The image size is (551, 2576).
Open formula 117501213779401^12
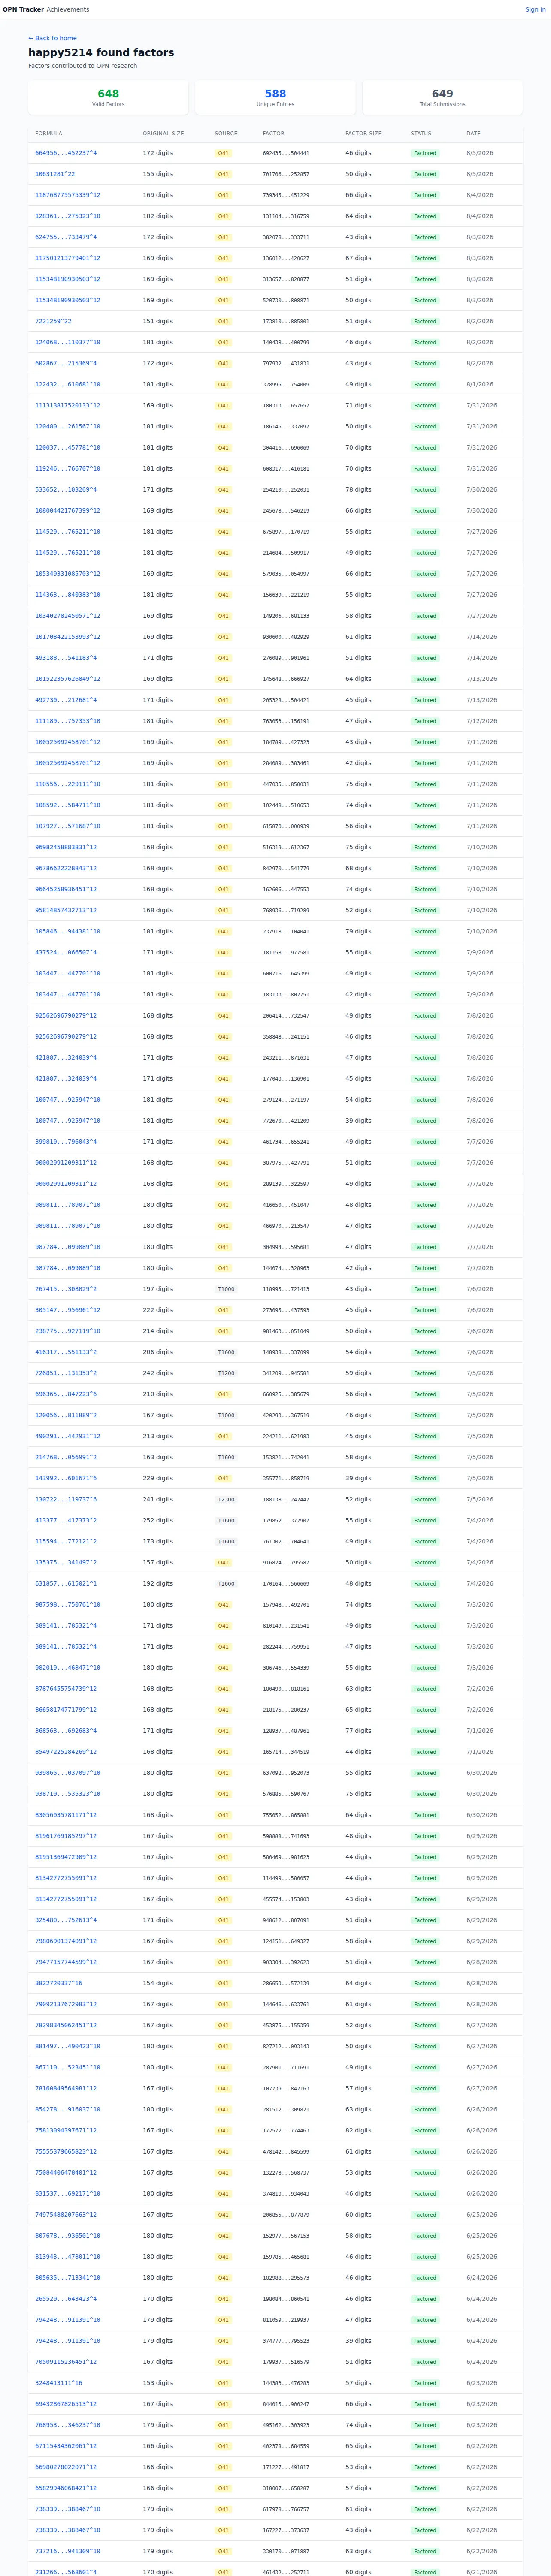click(x=68, y=258)
